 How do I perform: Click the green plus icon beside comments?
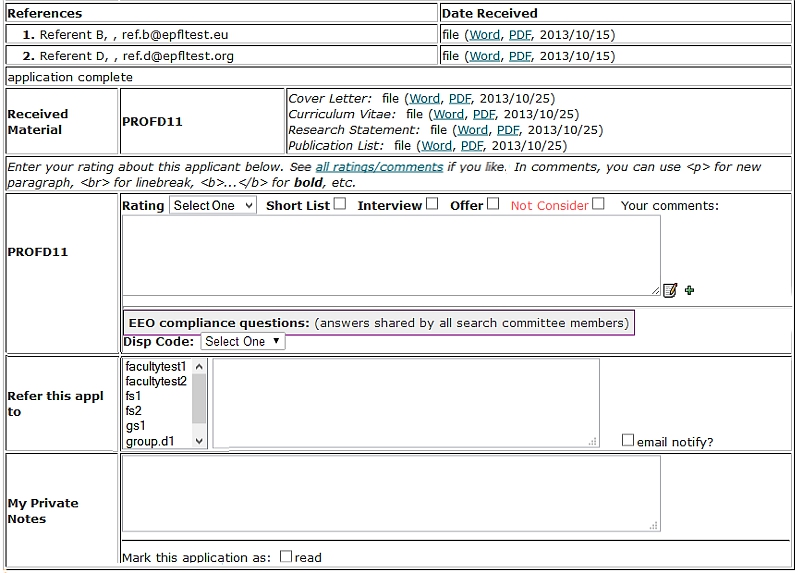690,290
